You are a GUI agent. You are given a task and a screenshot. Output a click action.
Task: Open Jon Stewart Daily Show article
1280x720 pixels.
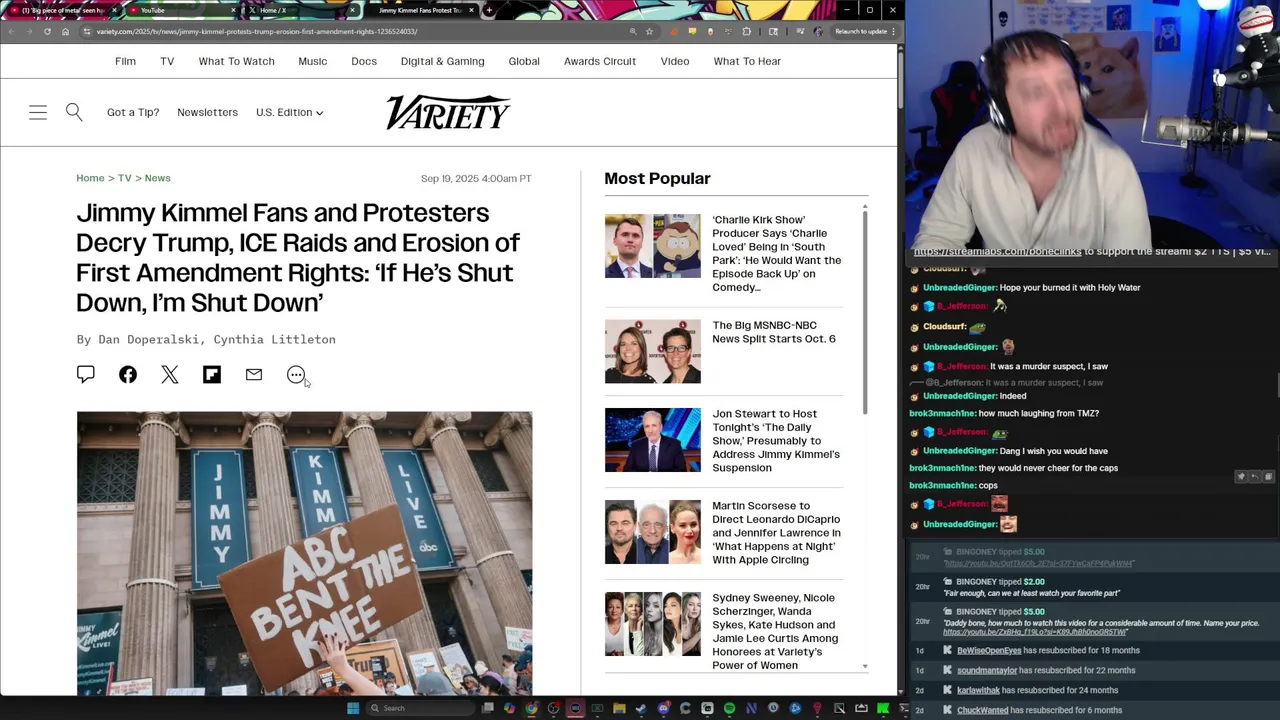click(x=776, y=440)
